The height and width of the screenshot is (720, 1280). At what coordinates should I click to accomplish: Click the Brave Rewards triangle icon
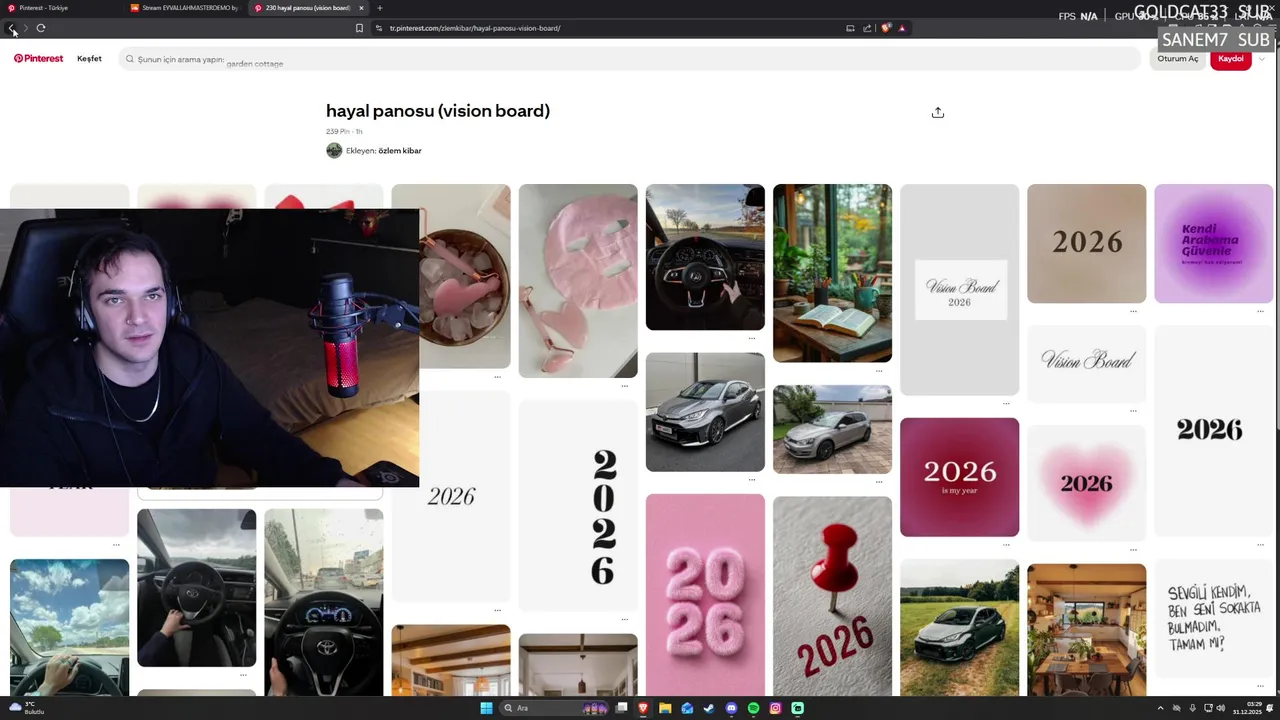click(x=902, y=28)
